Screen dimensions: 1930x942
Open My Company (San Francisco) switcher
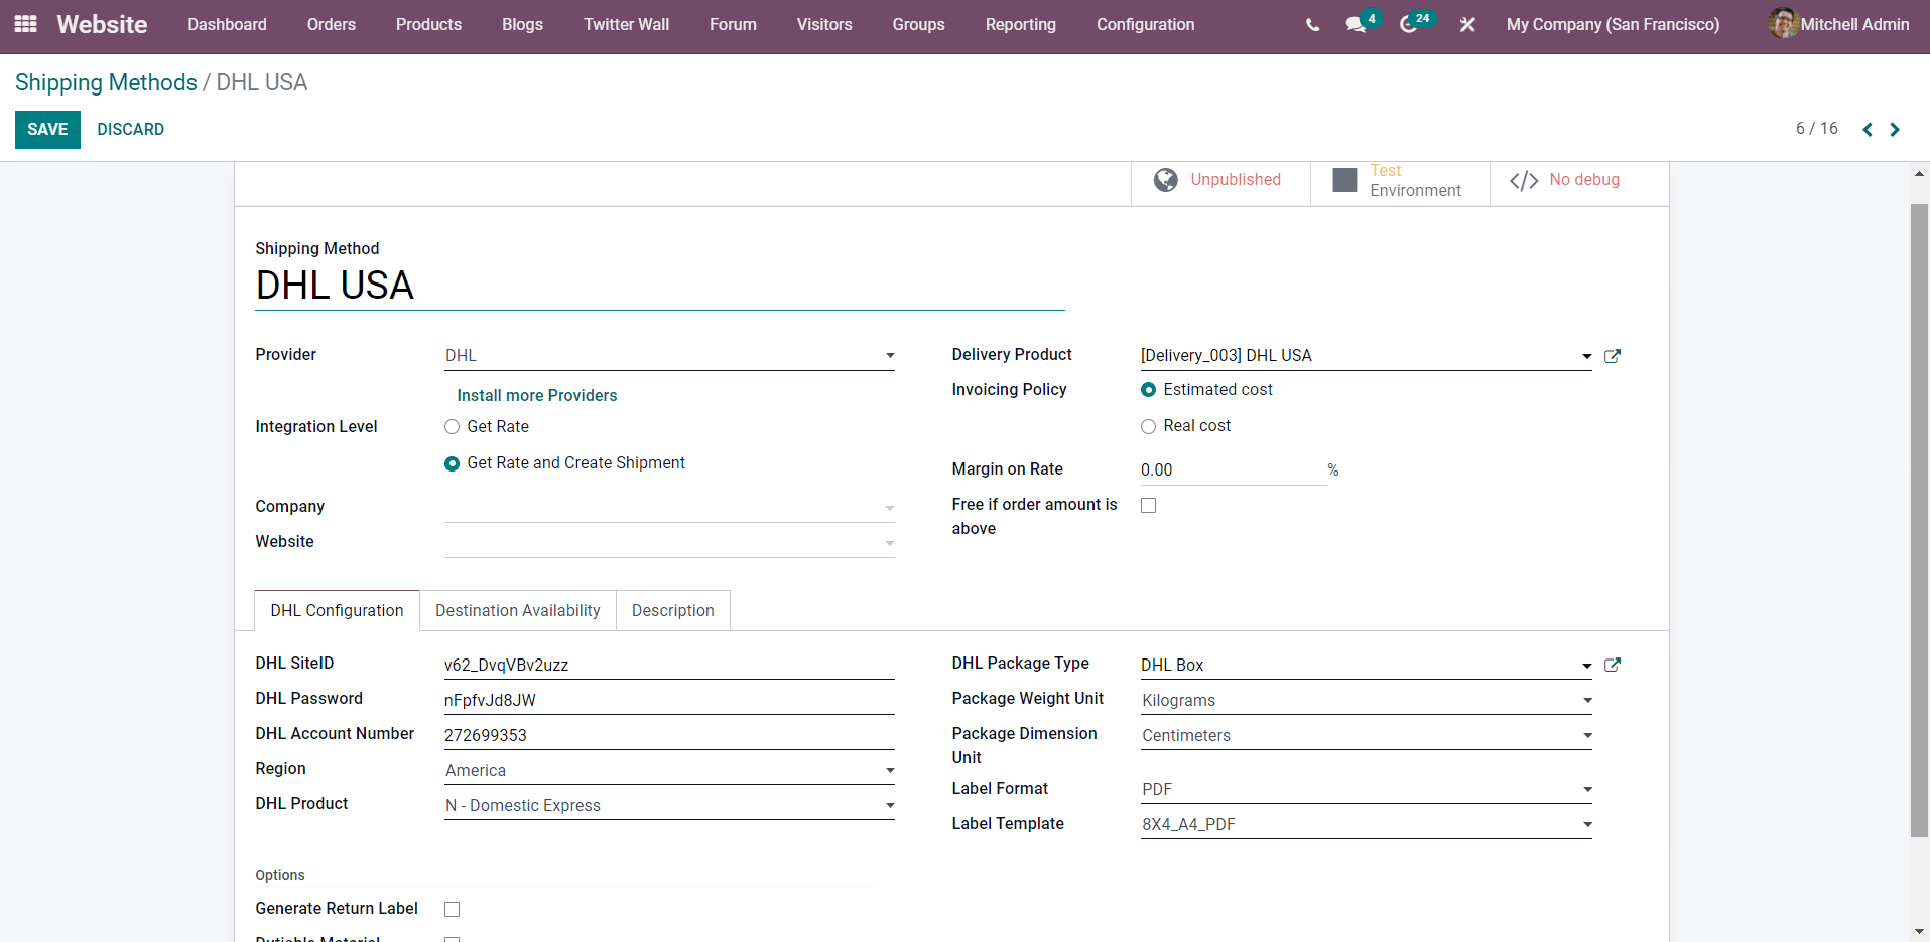pyautogui.click(x=1613, y=25)
